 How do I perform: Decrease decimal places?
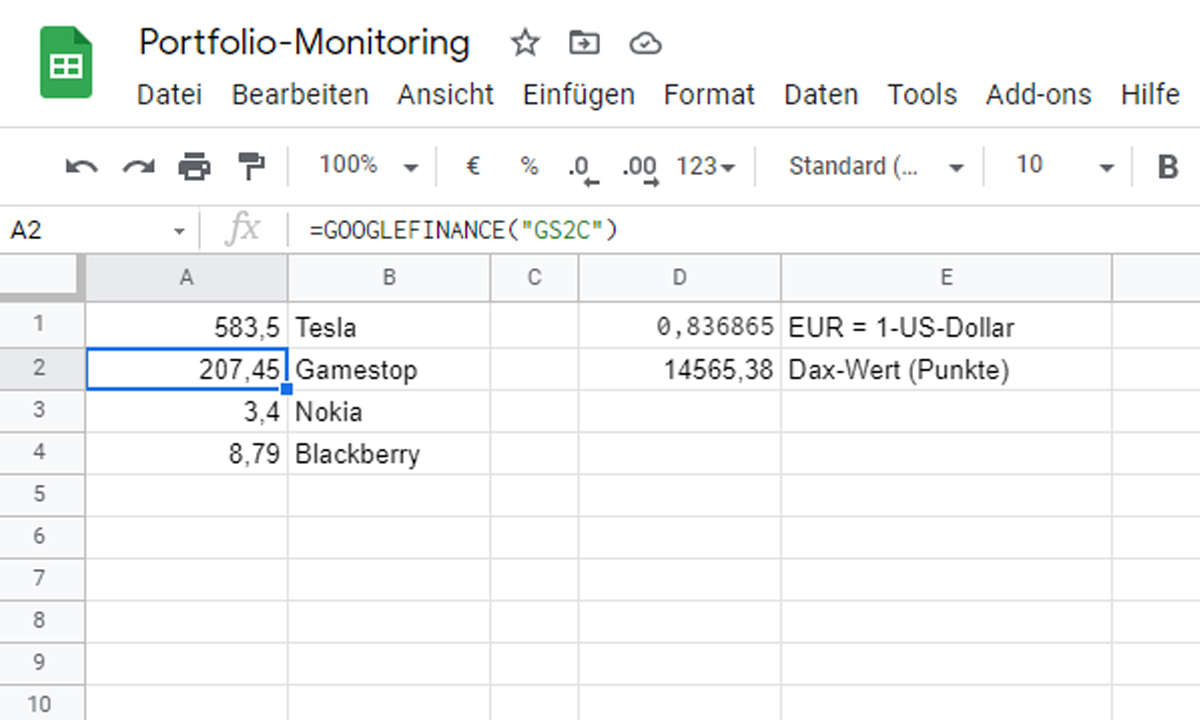pos(583,168)
